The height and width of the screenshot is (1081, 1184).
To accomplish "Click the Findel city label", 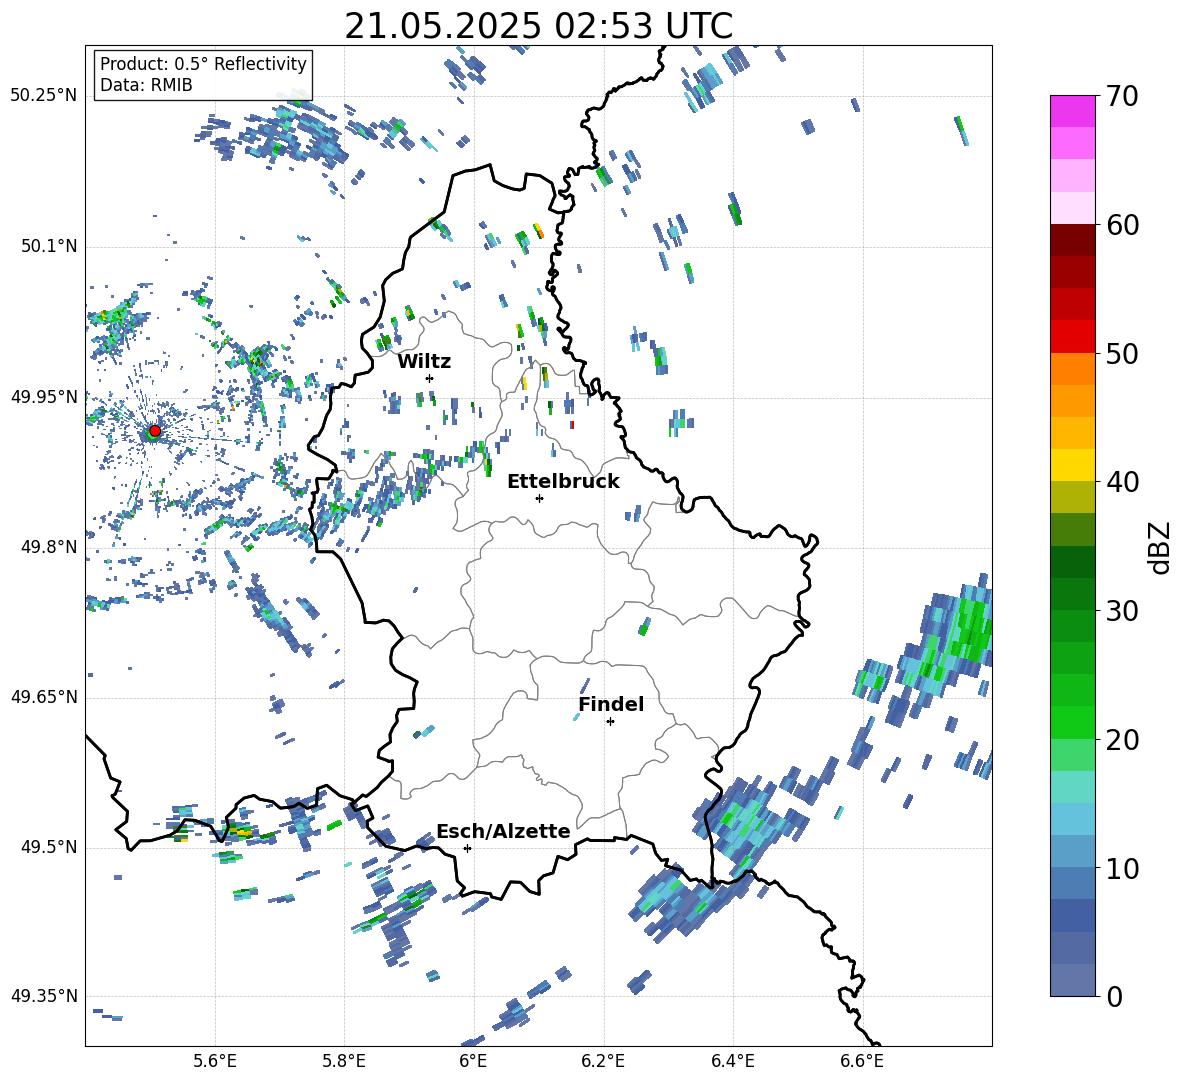I will pyautogui.click(x=611, y=704).
